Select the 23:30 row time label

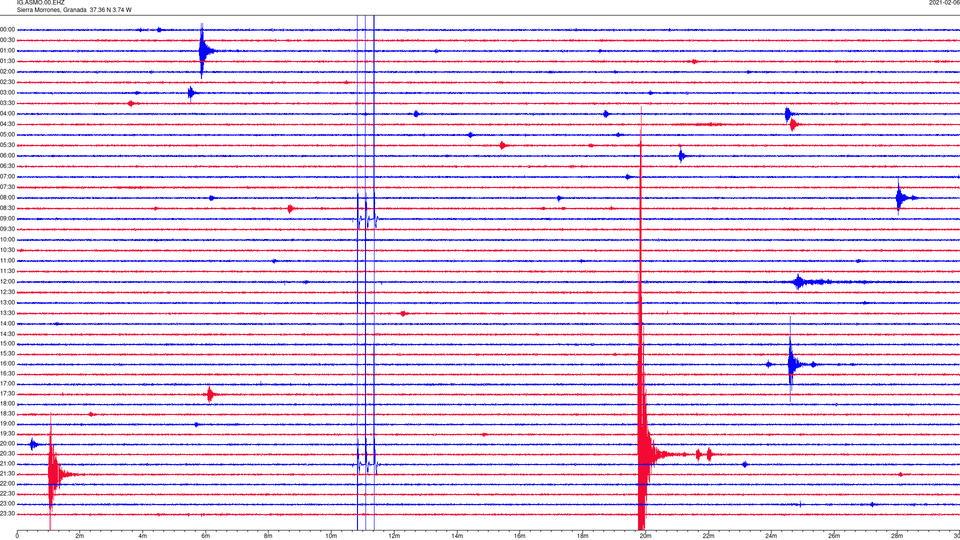point(8,514)
